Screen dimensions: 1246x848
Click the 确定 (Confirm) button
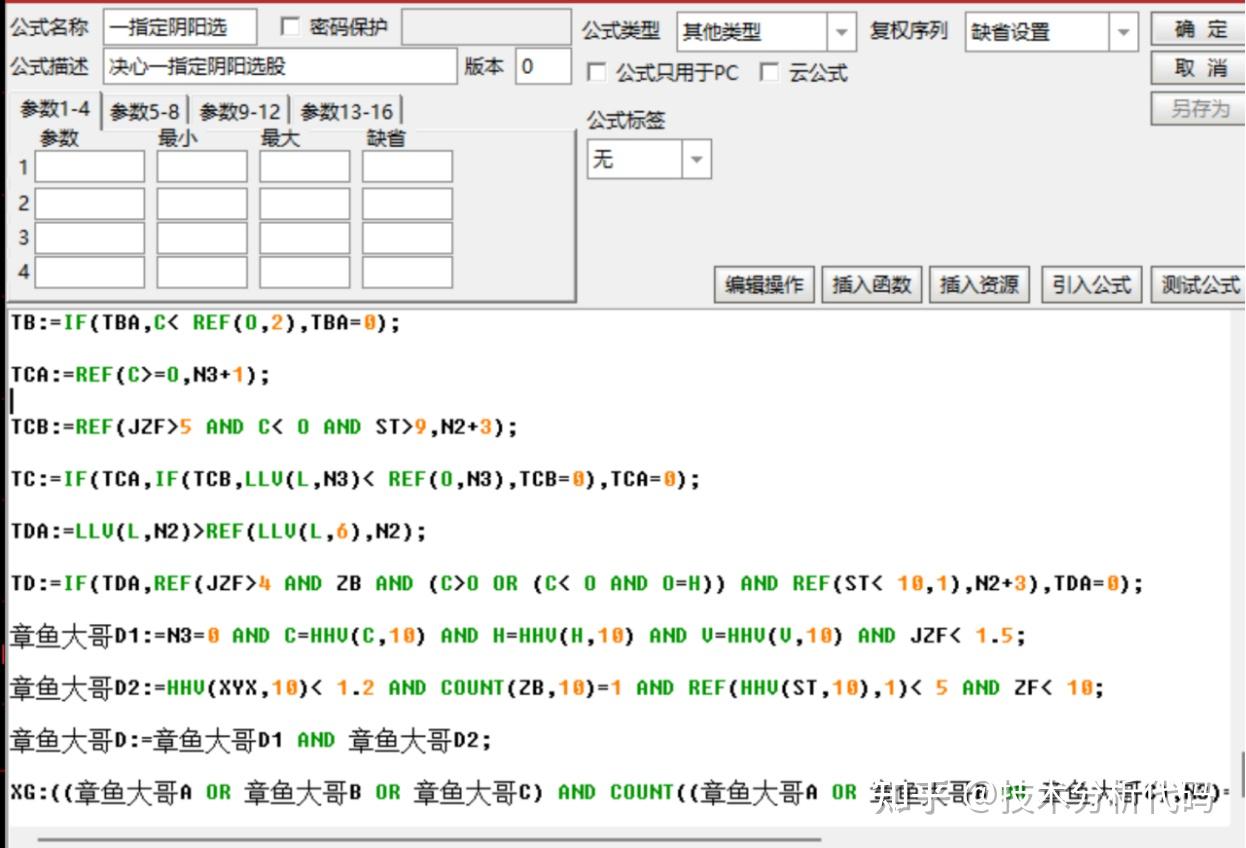click(x=1196, y=29)
